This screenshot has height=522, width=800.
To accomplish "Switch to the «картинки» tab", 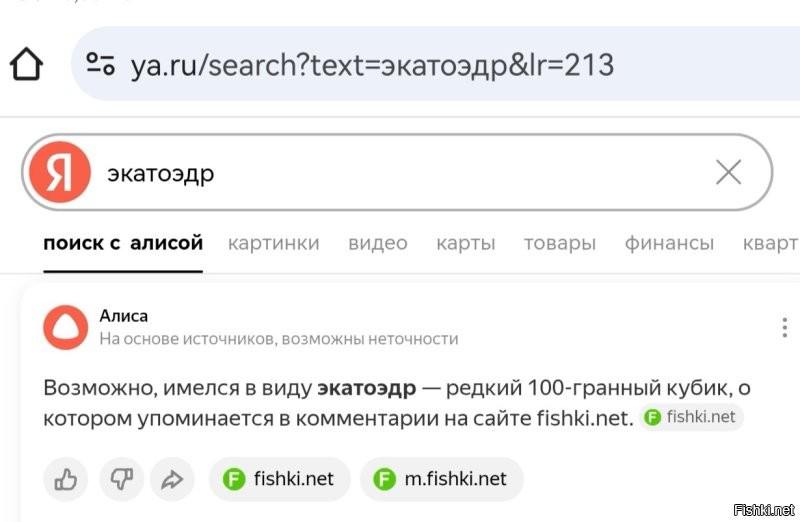I will point(273,243).
